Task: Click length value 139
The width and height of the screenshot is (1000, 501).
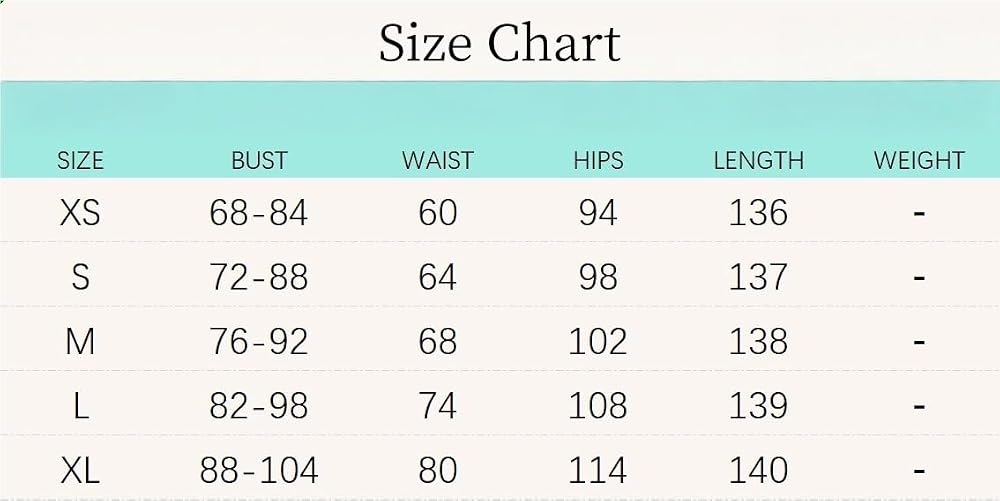Action: 758,406
